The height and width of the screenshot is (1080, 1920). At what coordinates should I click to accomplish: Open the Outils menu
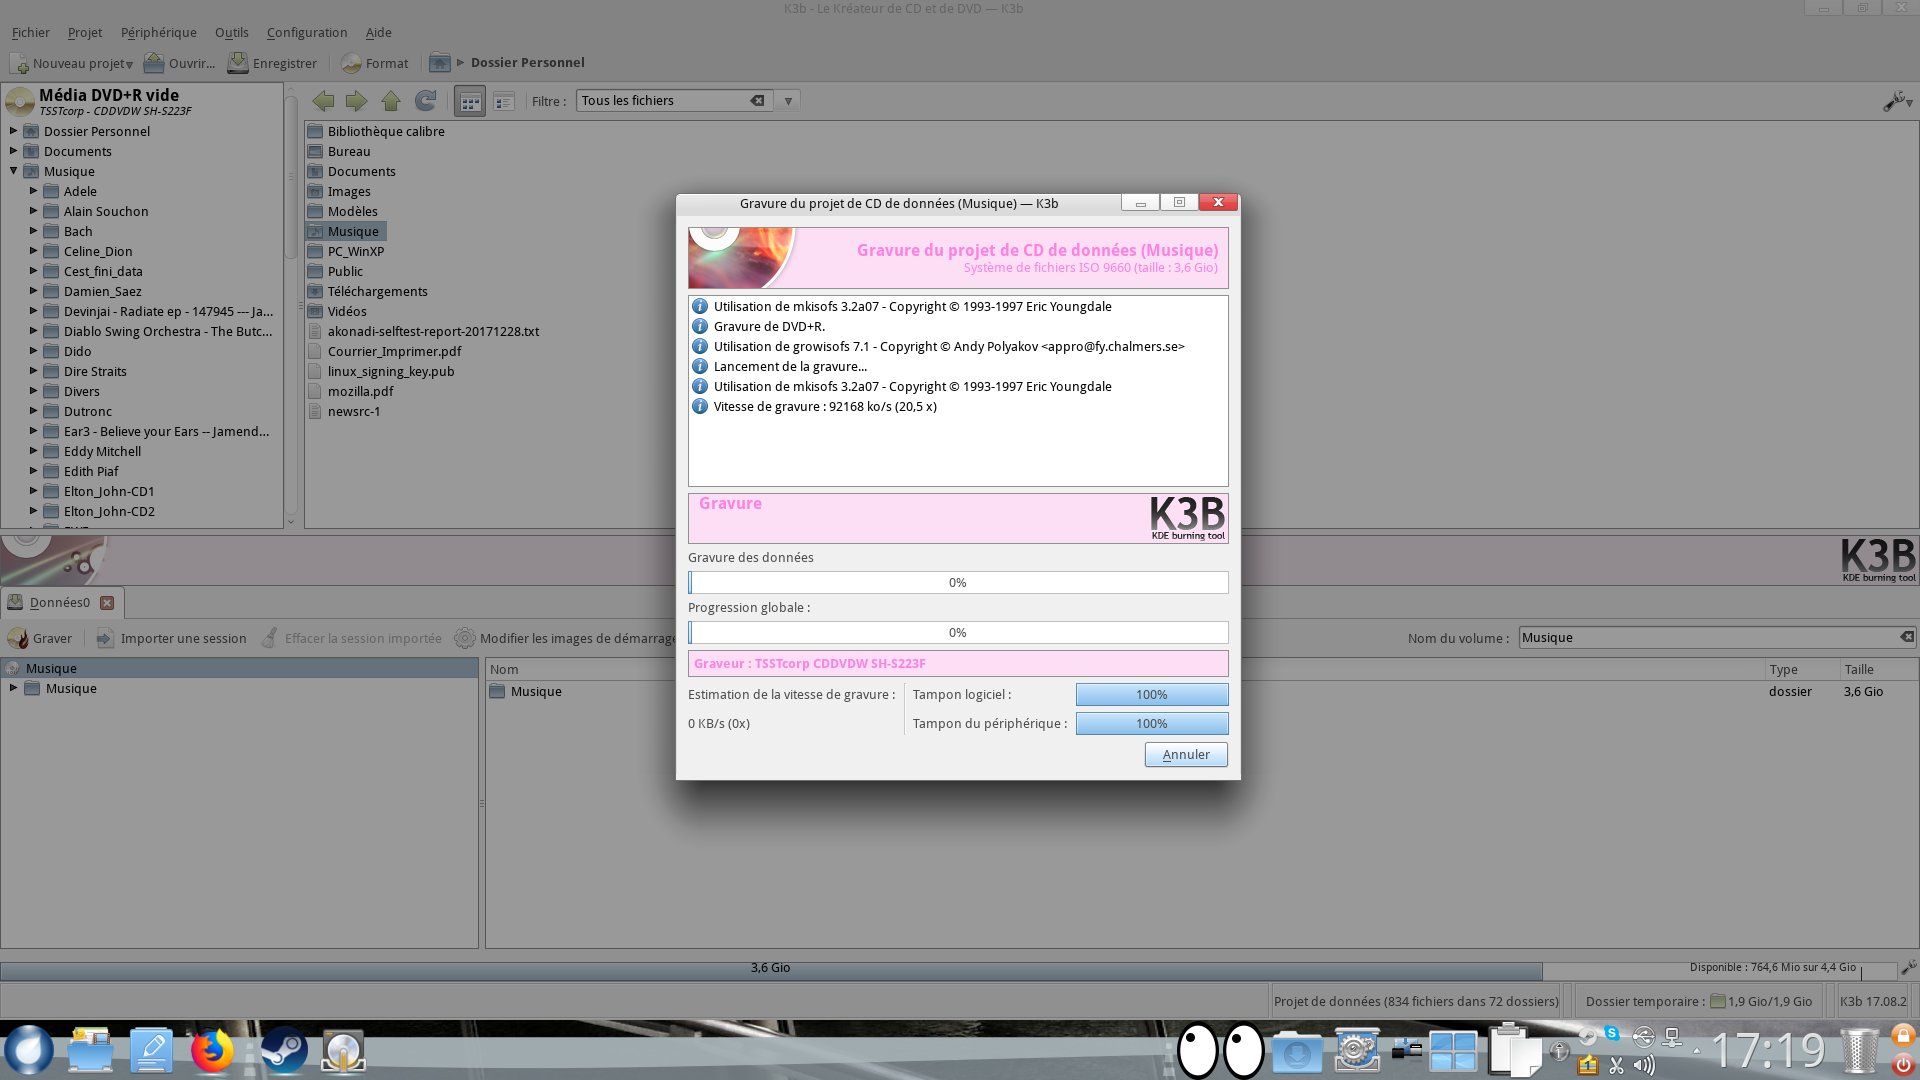tap(231, 32)
